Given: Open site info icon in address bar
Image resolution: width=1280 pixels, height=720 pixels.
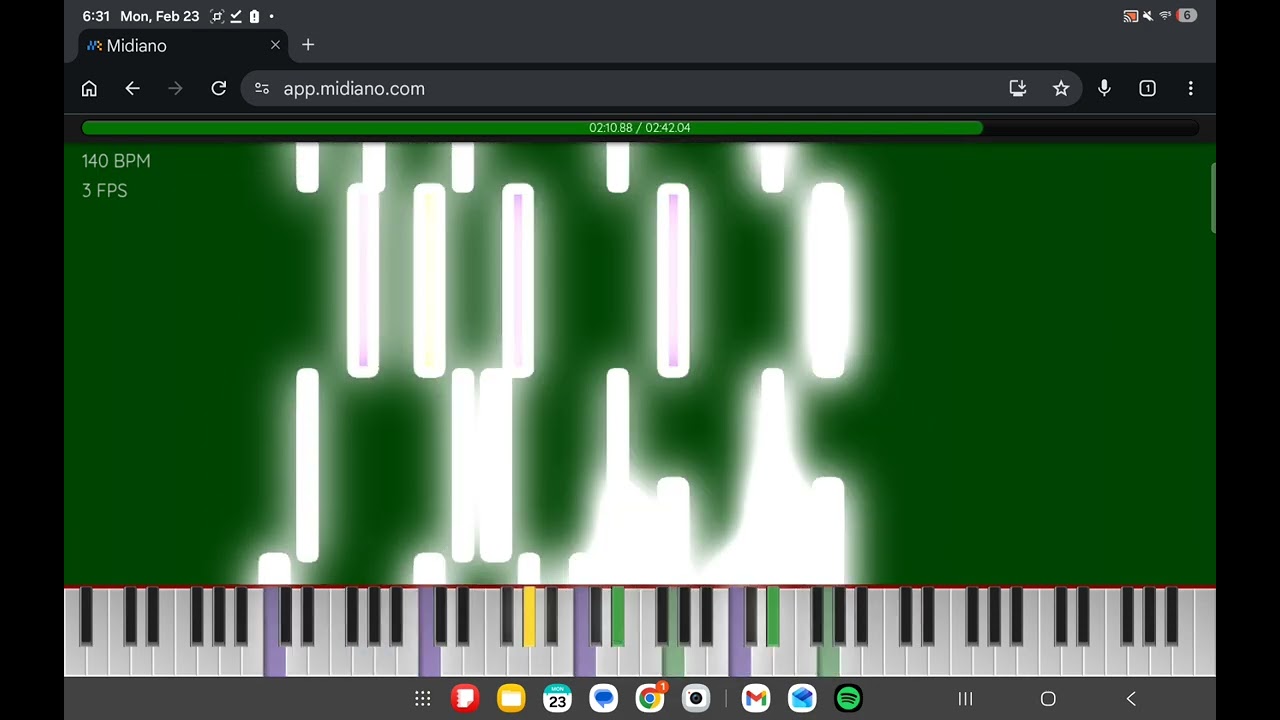Looking at the screenshot, I should [x=262, y=89].
